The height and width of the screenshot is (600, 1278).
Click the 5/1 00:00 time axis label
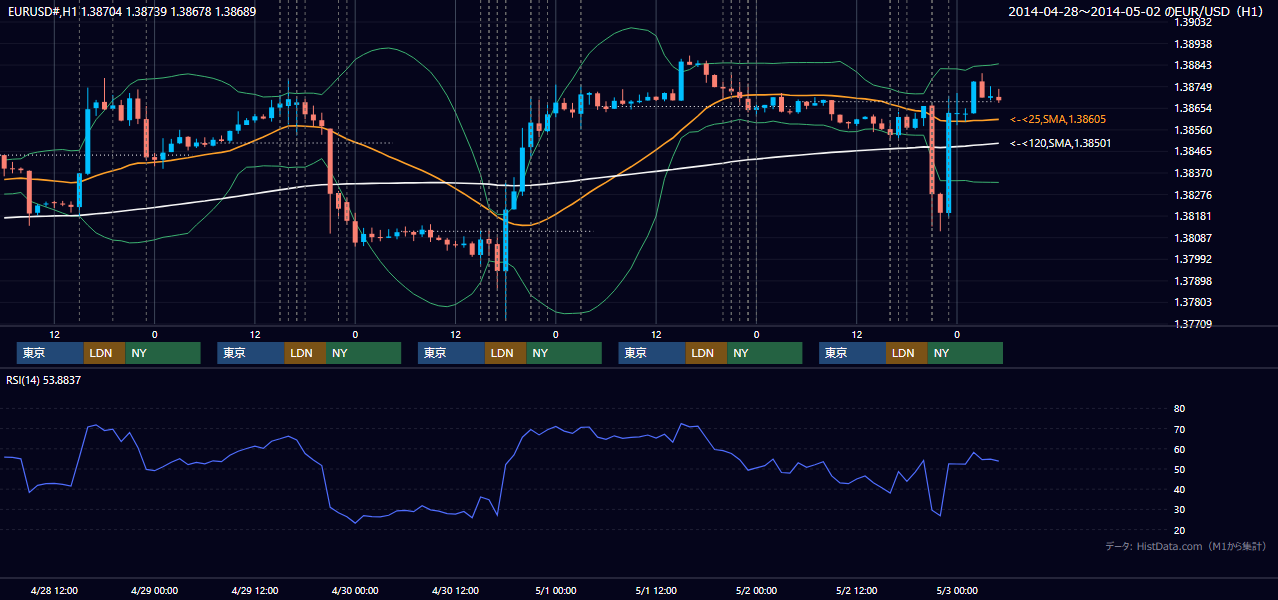click(556, 590)
